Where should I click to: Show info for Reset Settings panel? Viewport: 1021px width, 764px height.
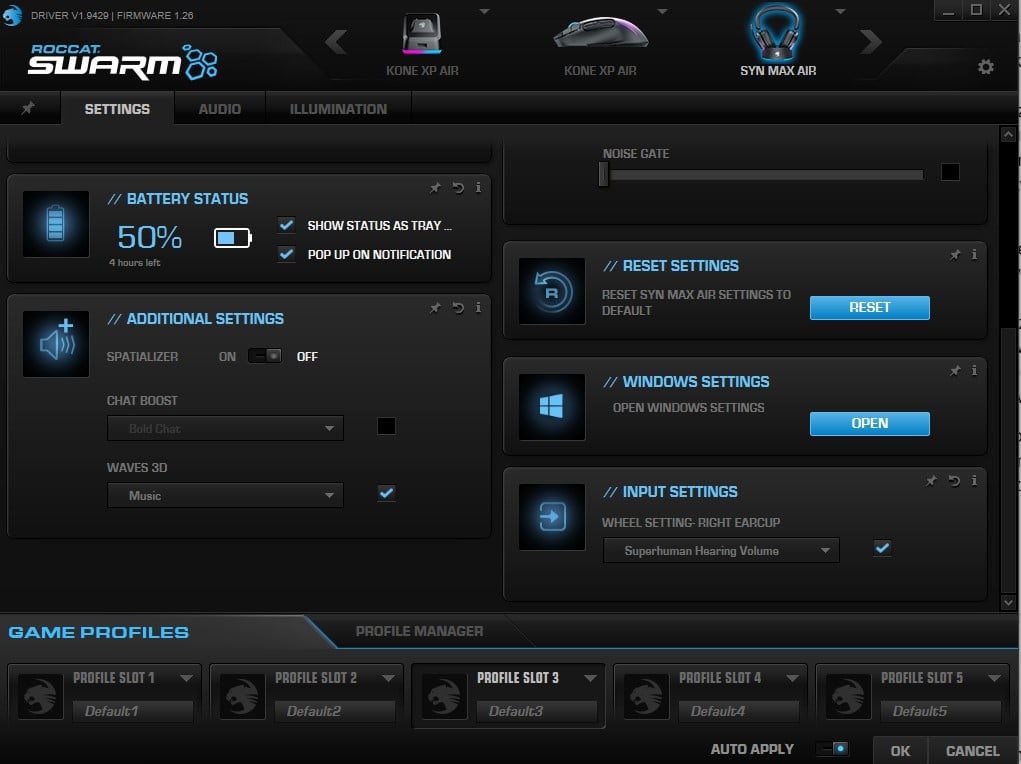coord(974,255)
